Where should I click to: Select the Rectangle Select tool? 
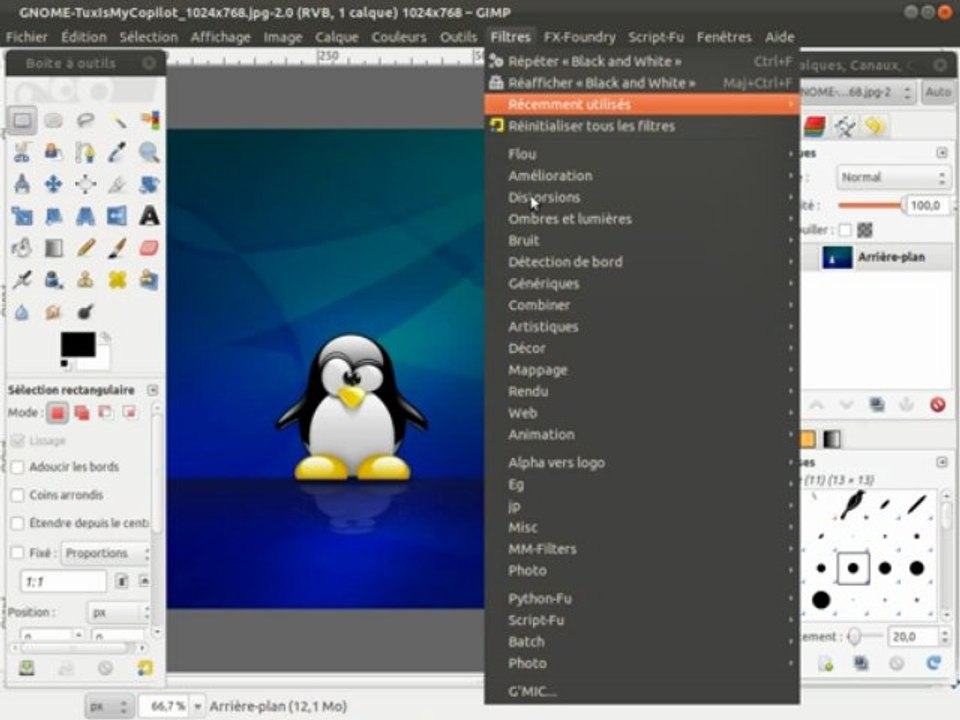pos(22,120)
